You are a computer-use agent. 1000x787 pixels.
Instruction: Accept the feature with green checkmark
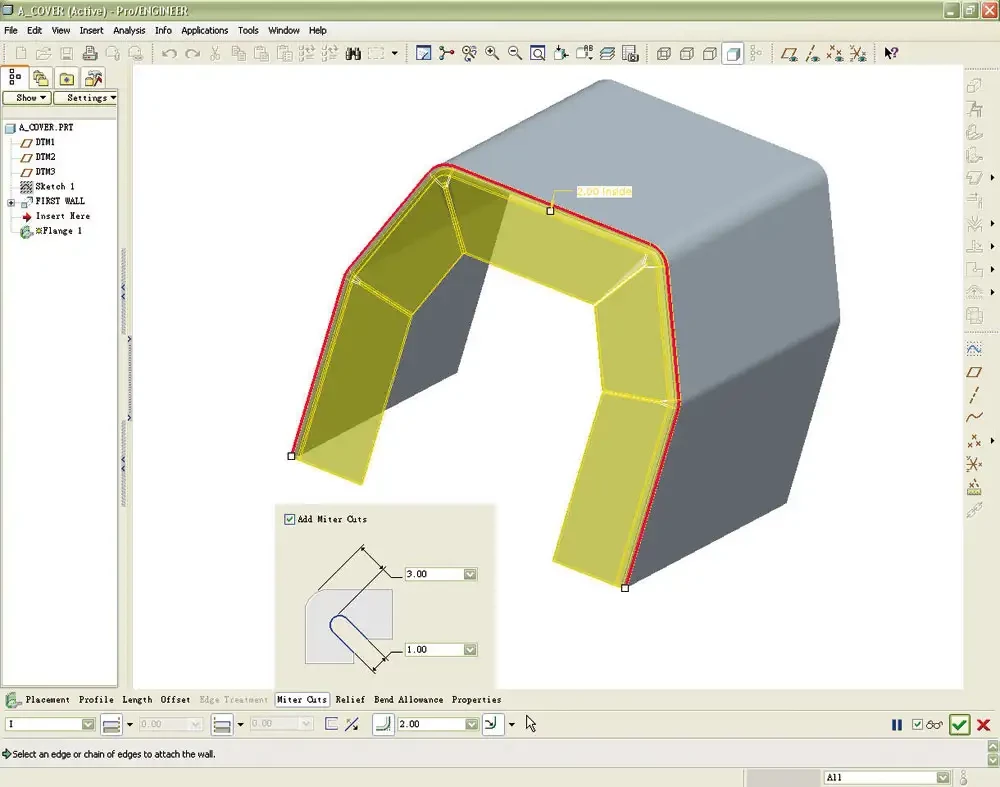tap(960, 725)
